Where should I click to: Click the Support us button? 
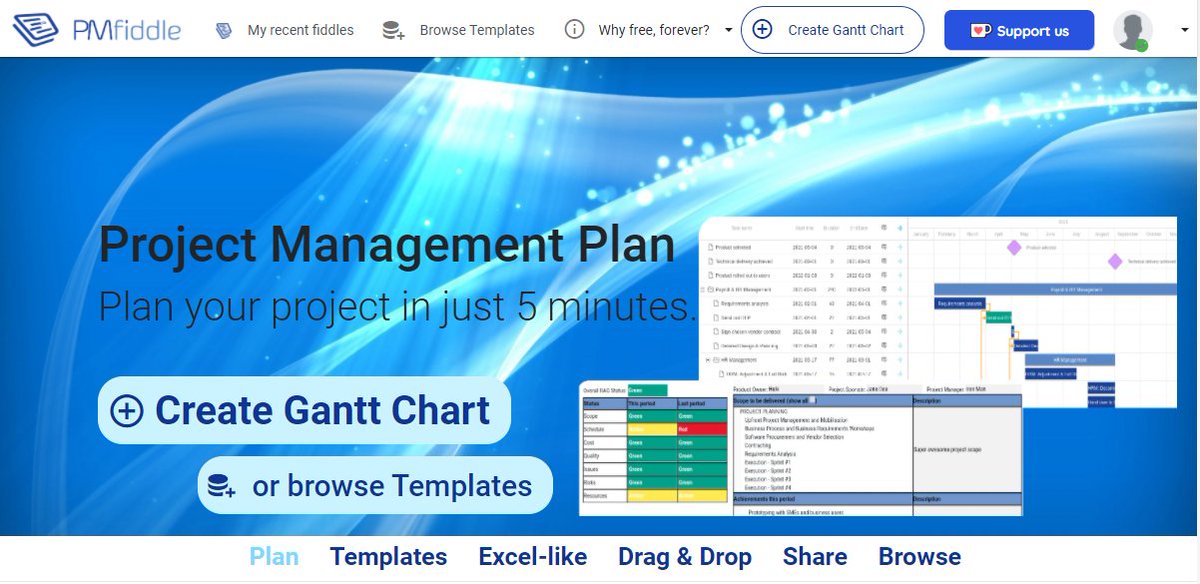tap(1019, 31)
